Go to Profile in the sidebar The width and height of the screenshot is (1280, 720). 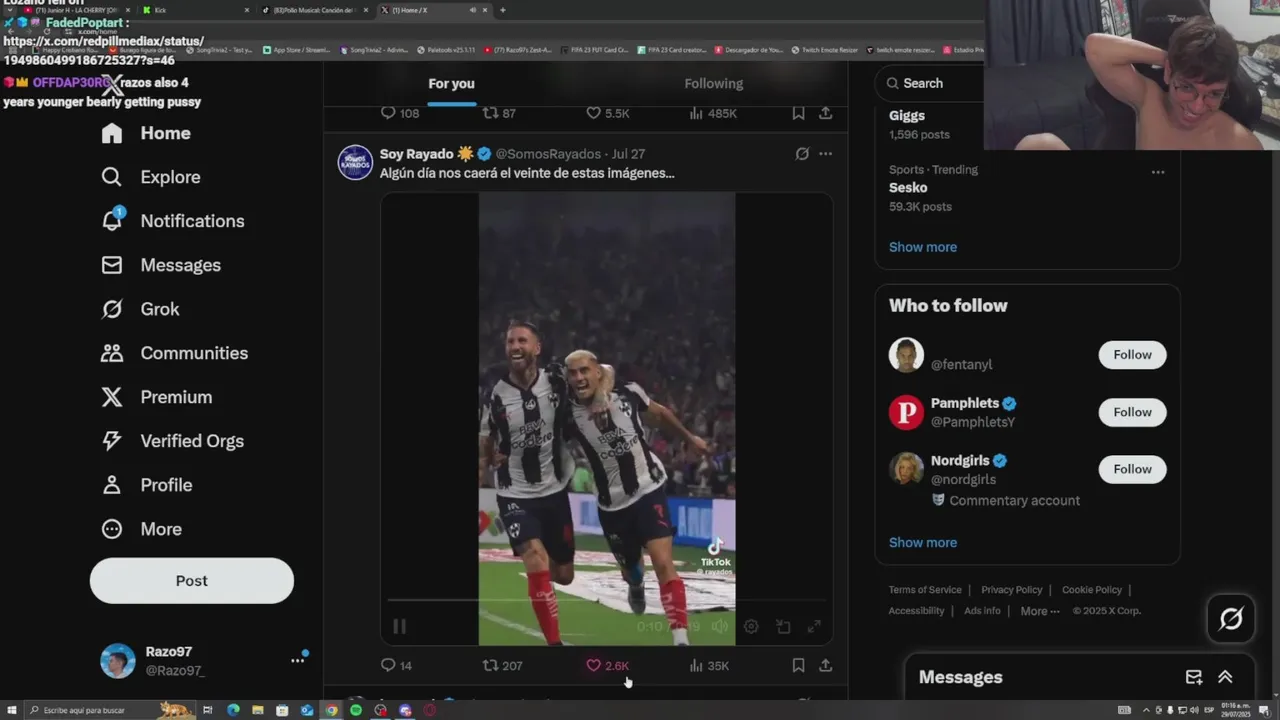pos(146,485)
